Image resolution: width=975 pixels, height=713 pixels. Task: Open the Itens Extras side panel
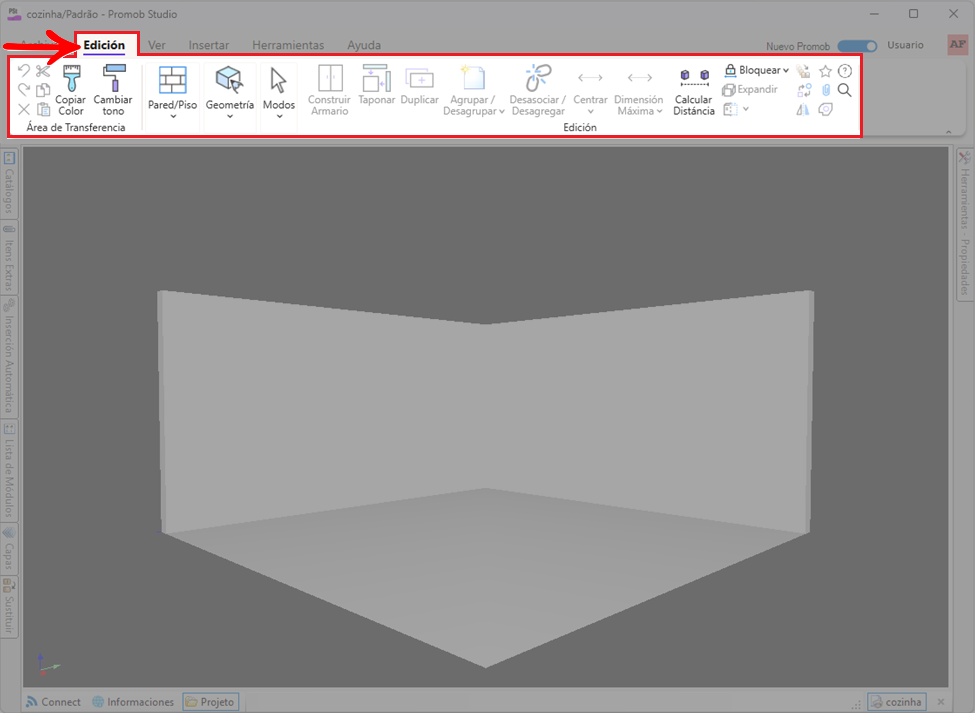pyautogui.click(x=9, y=257)
